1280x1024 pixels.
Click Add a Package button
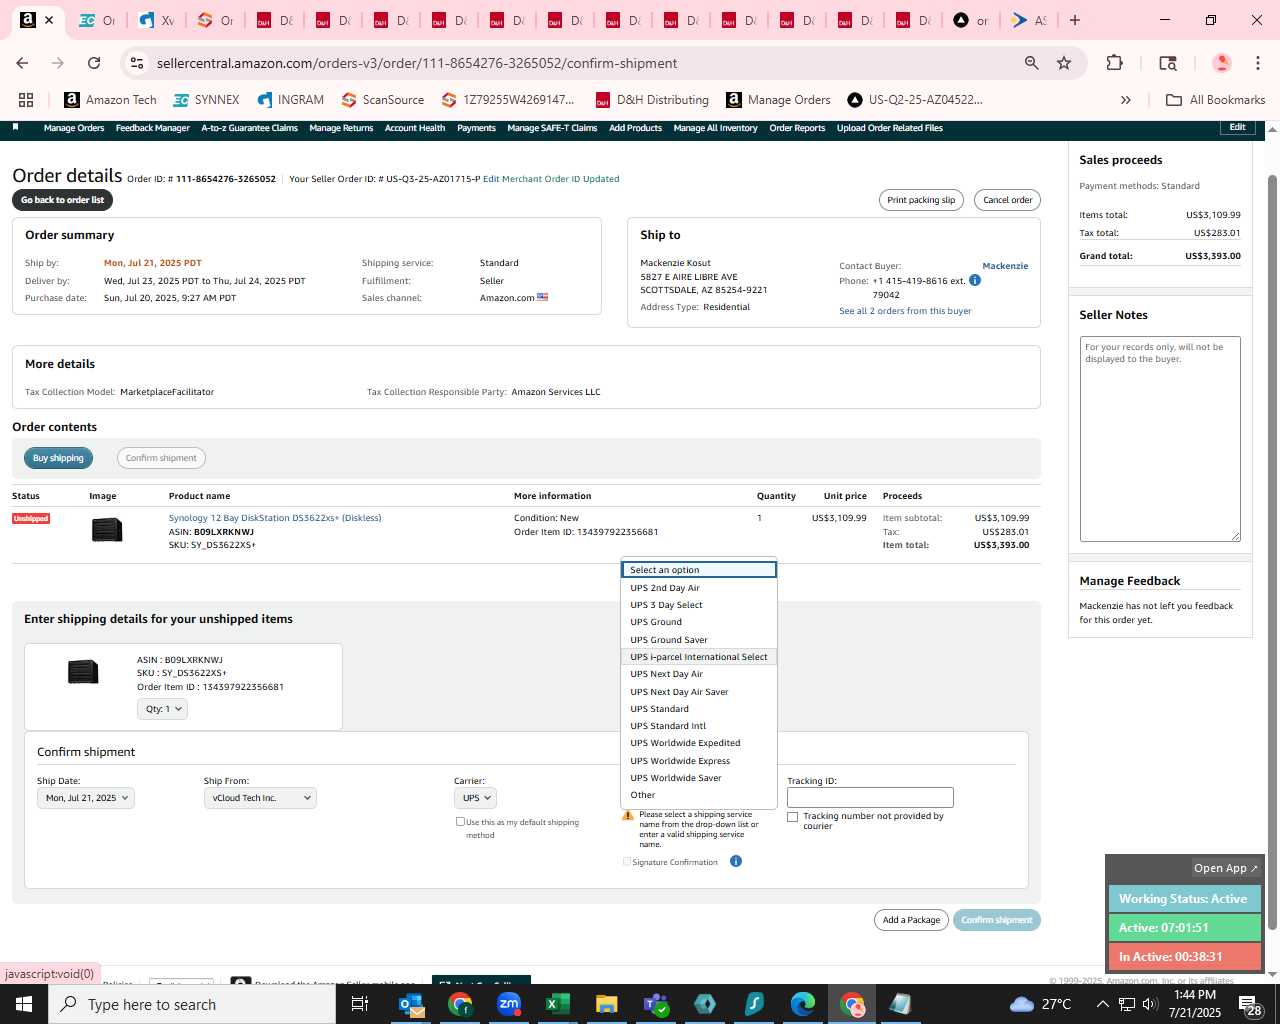(911, 920)
